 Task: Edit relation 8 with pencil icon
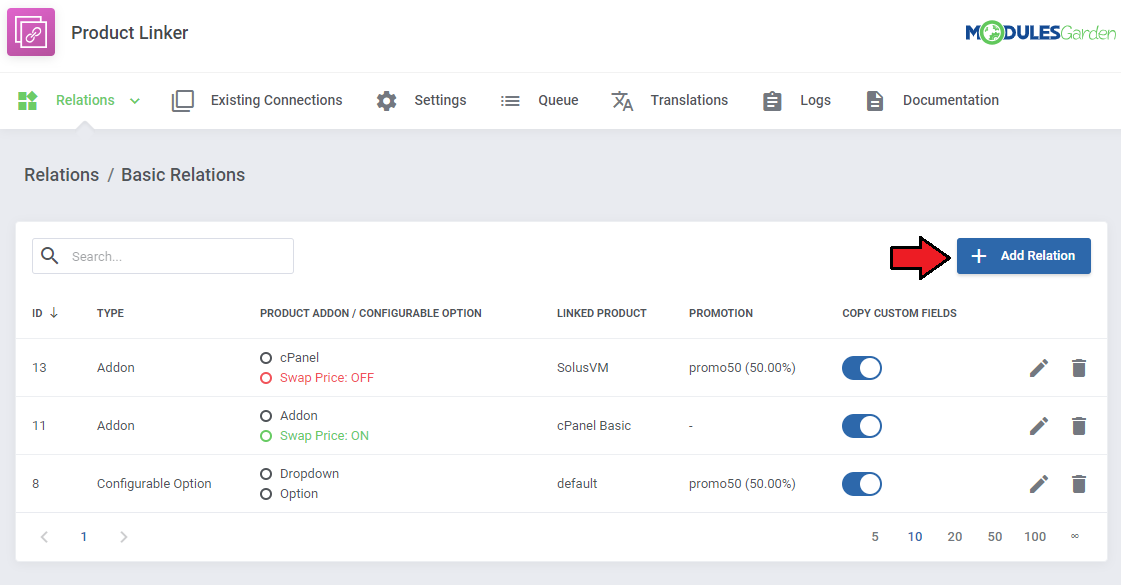[x=1039, y=483]
